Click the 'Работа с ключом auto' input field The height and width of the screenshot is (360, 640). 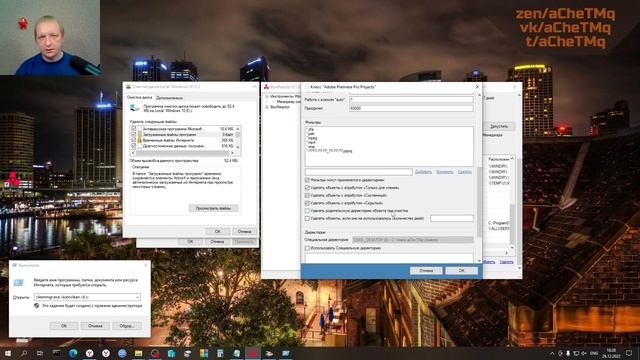pos(411,99)
